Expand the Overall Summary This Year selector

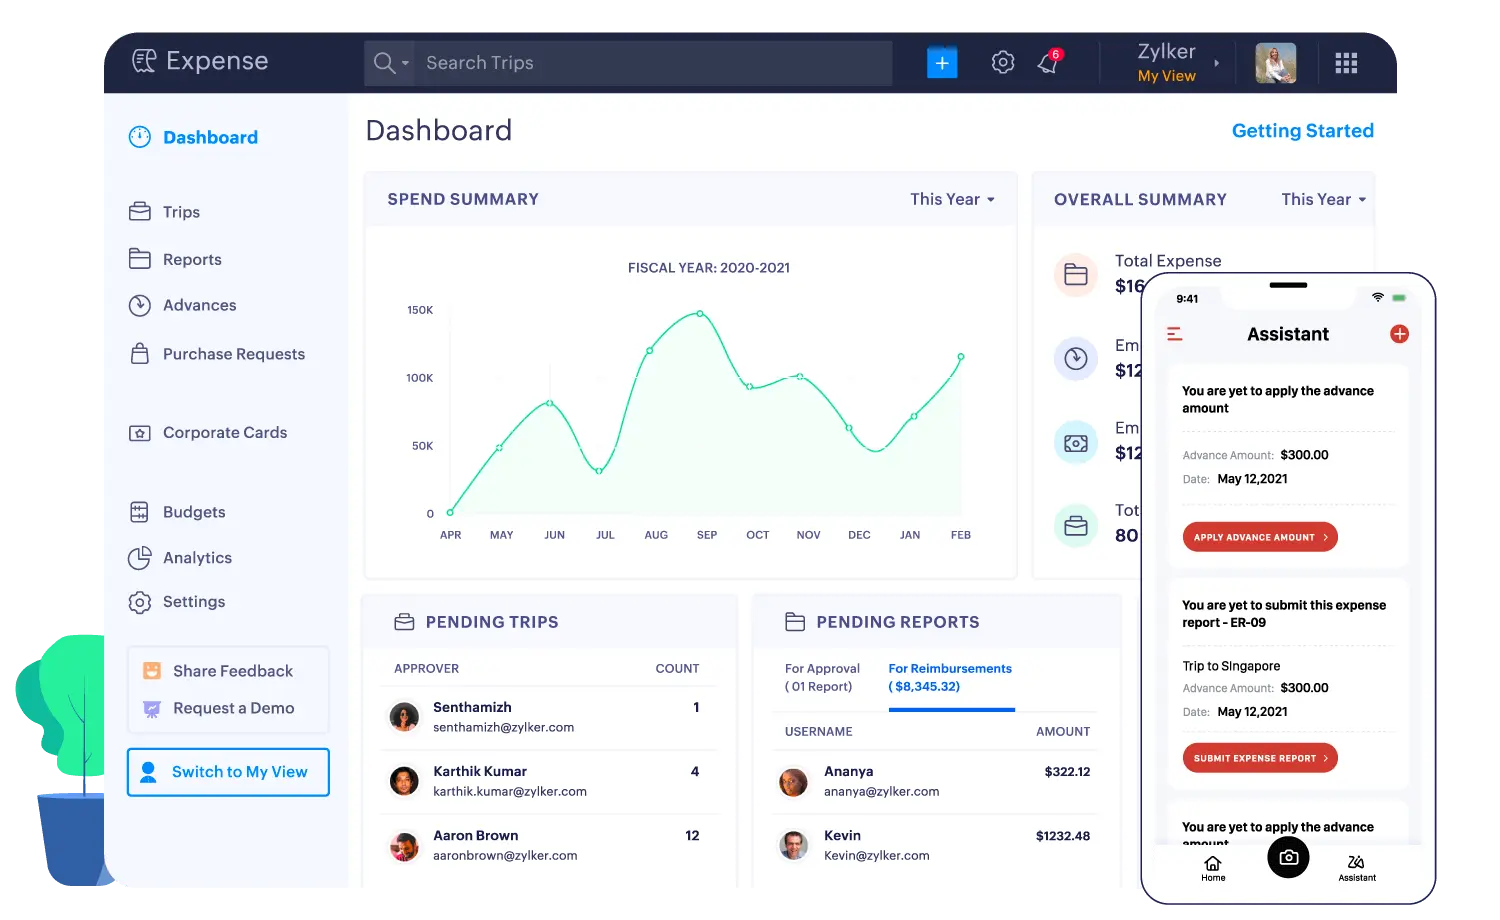(x=1322, y=199)
